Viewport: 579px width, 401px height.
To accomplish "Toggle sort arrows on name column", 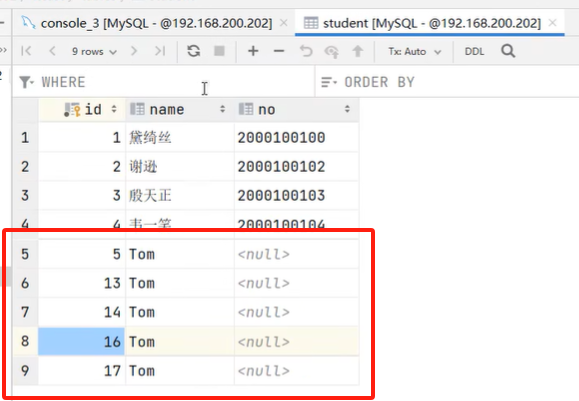I will click(222, 109).
